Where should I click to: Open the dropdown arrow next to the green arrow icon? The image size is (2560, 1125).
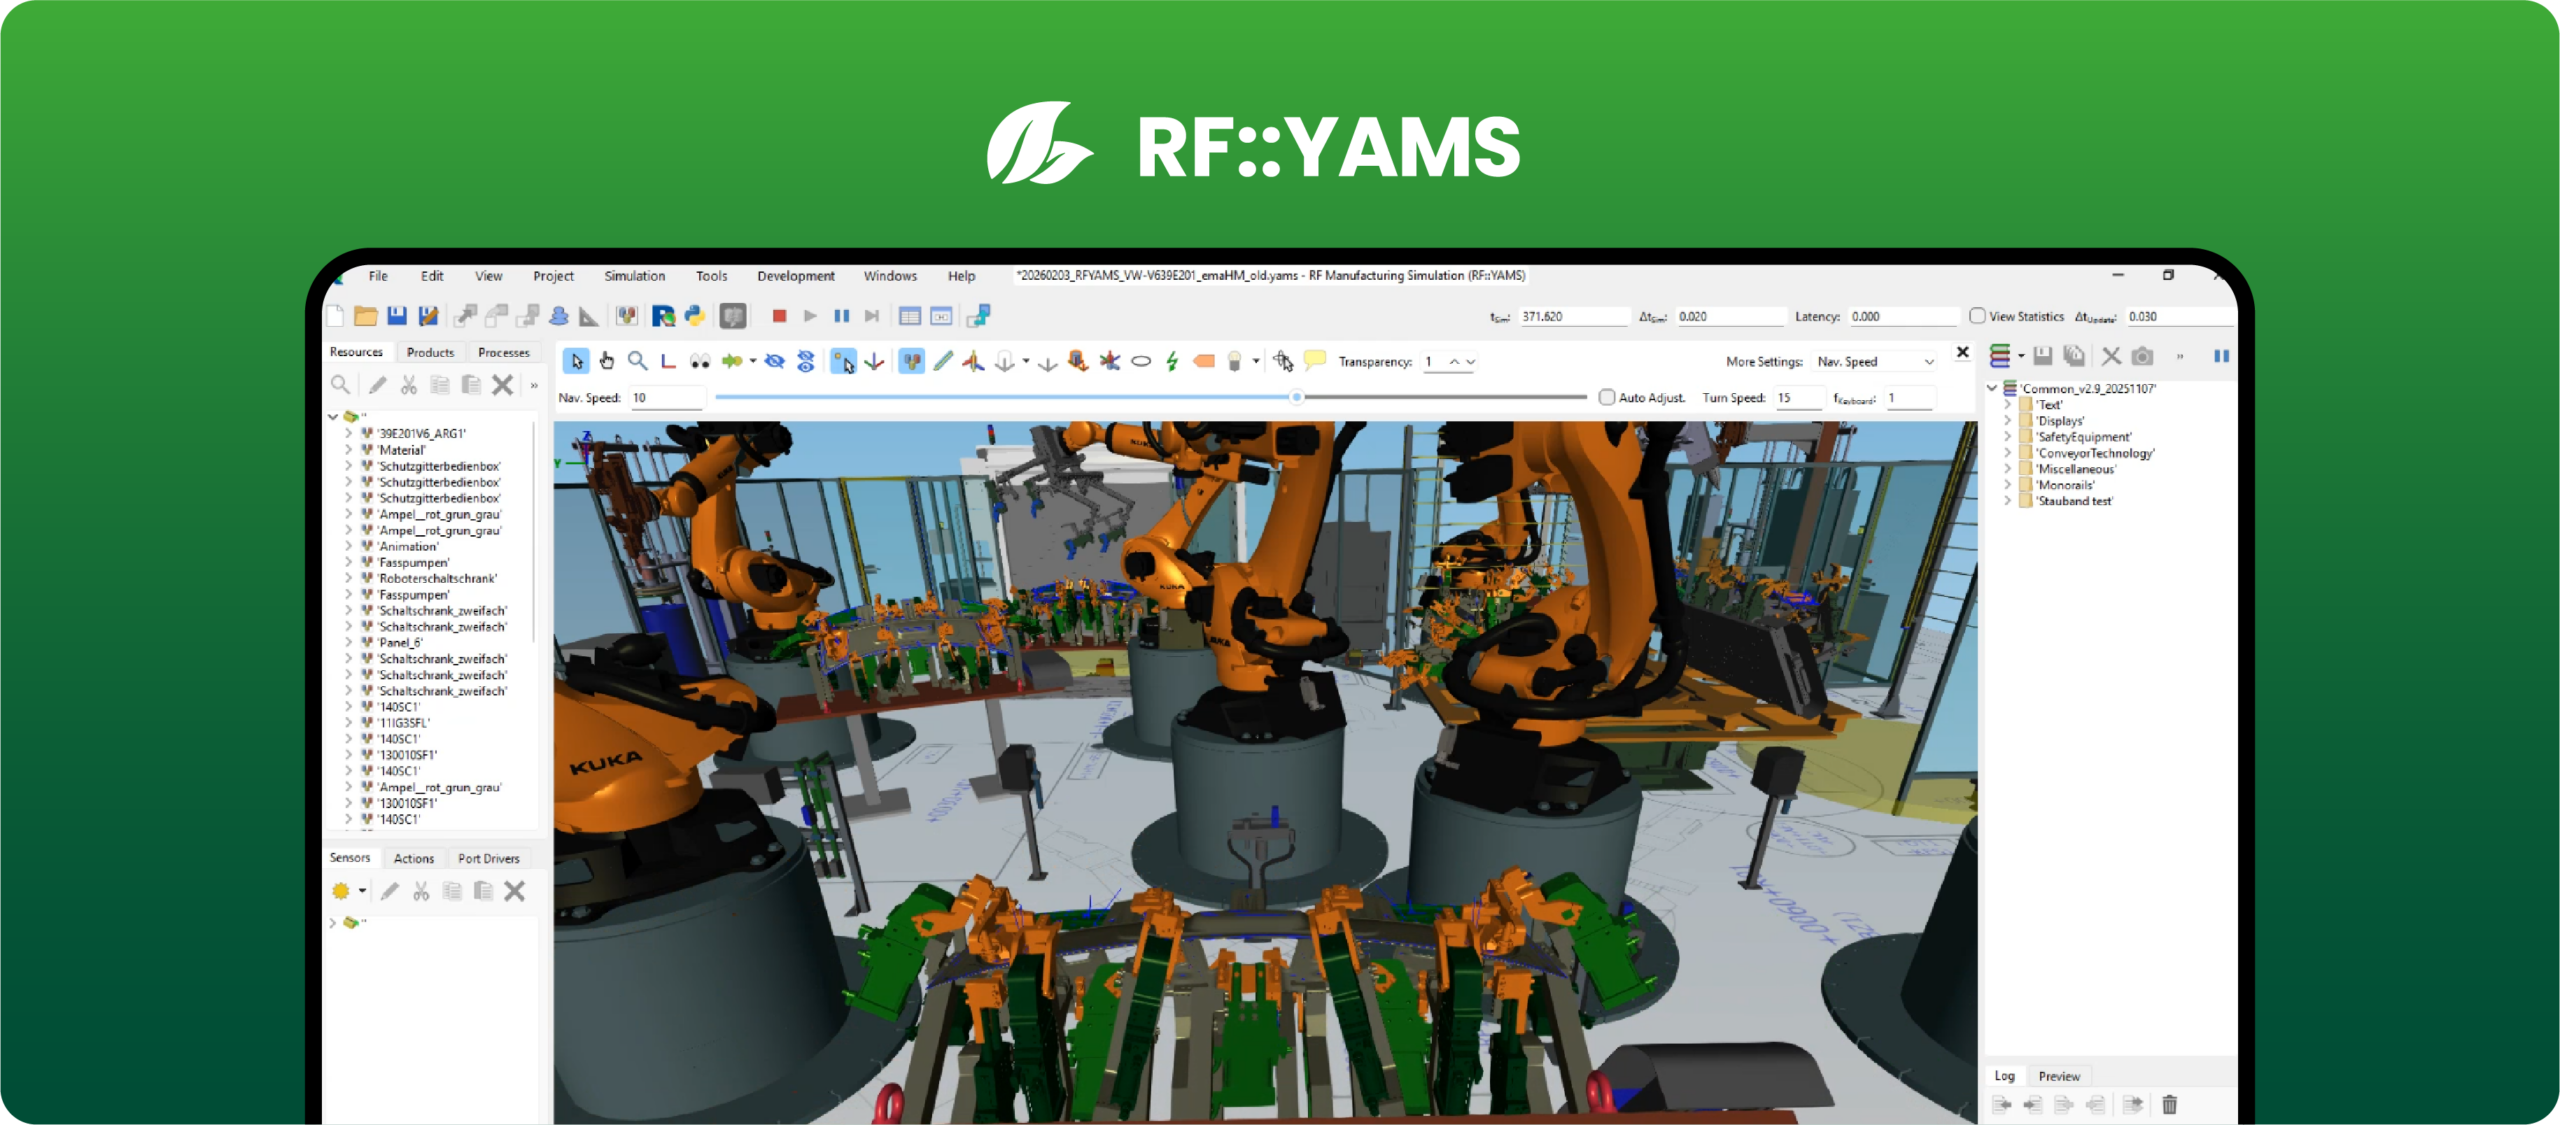[753, 361]
